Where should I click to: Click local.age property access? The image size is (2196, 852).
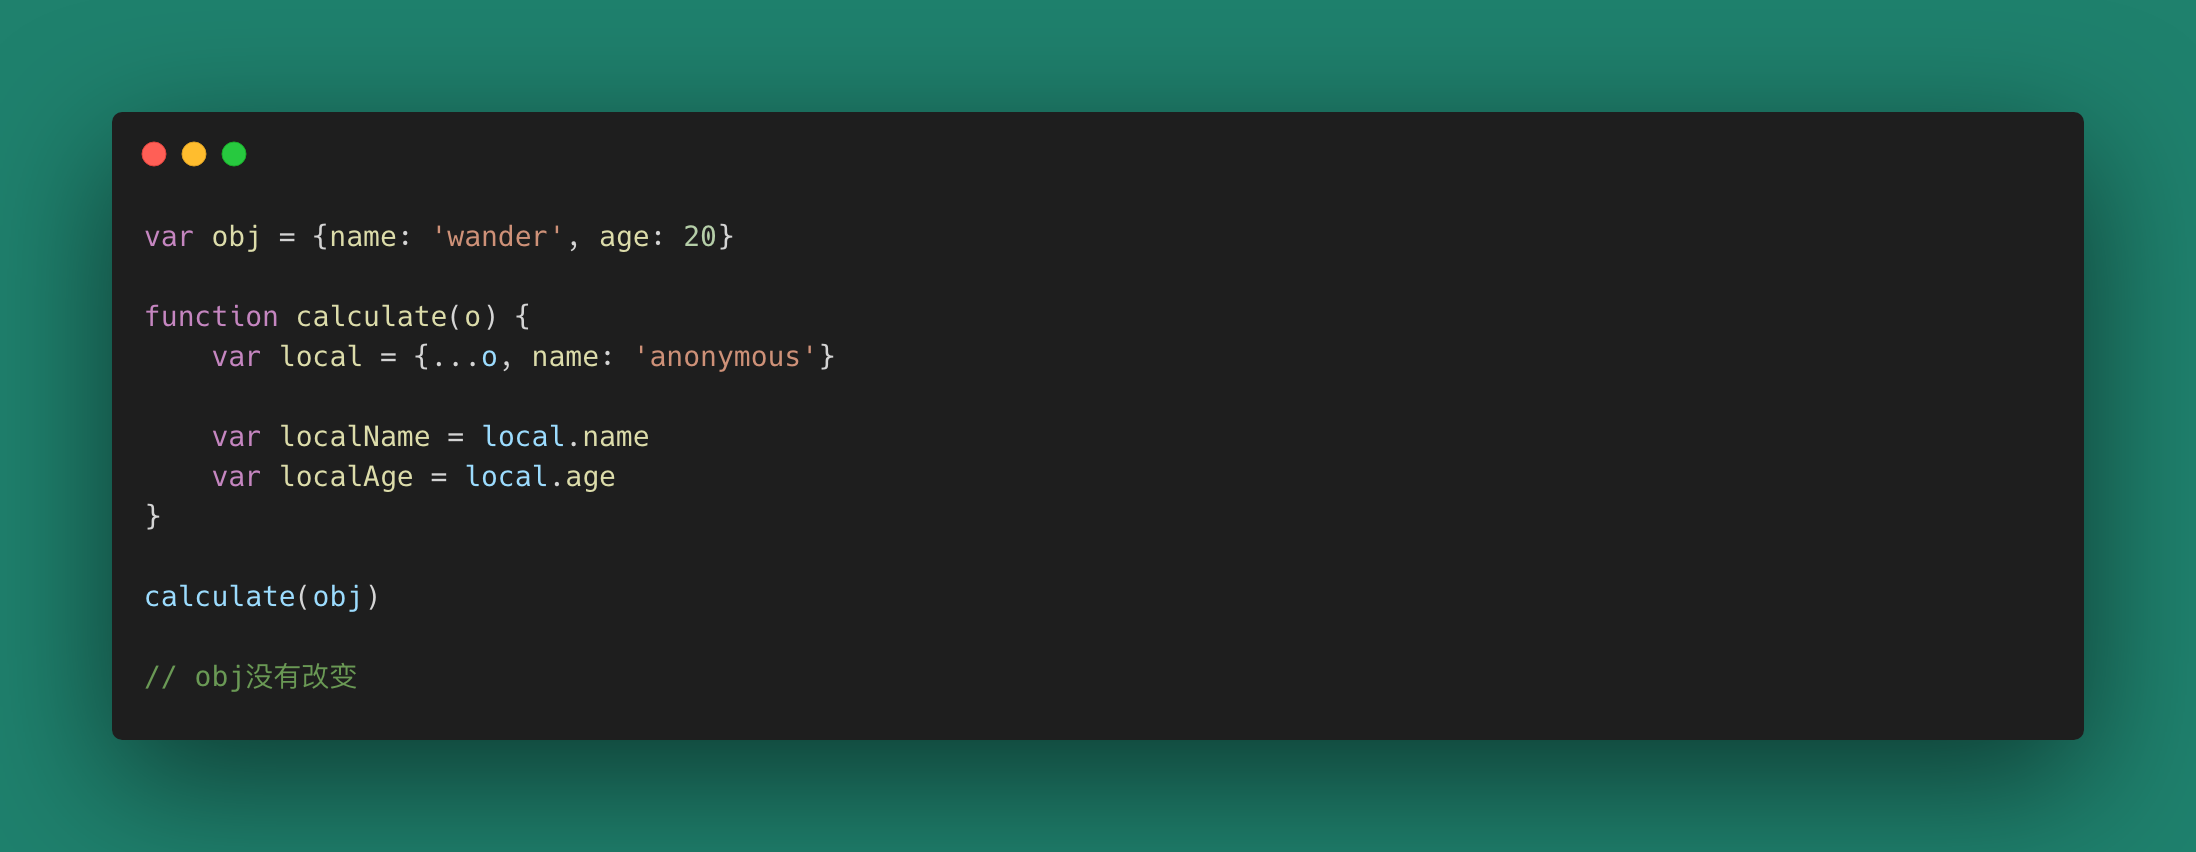click(540, 477)
